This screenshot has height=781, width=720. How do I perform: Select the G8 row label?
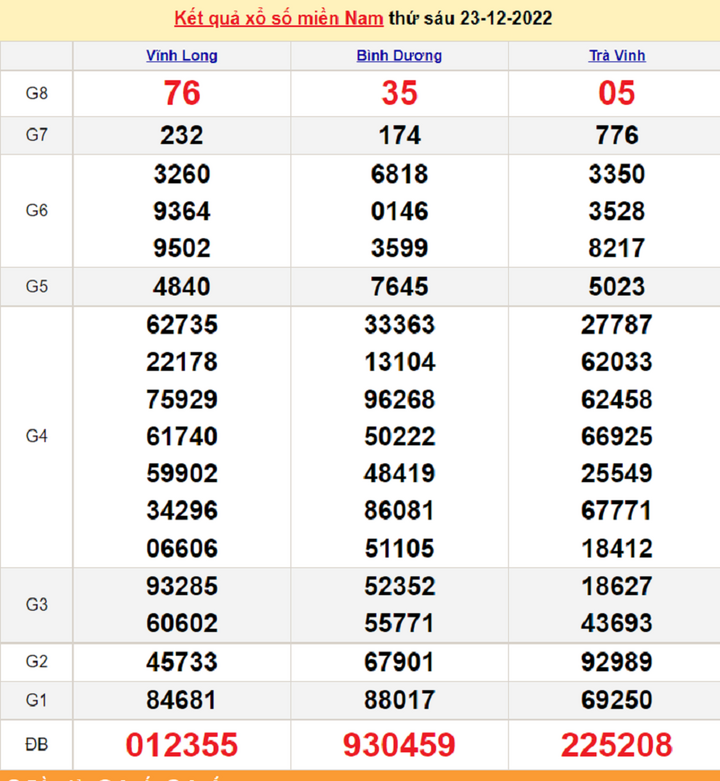37,93
